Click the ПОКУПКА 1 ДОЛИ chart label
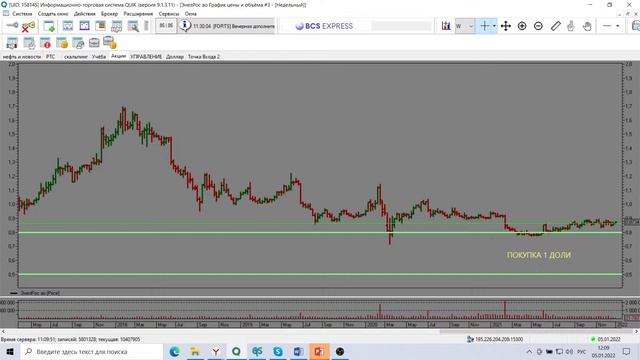Screen dimensions: 640x360 [539, 255]
